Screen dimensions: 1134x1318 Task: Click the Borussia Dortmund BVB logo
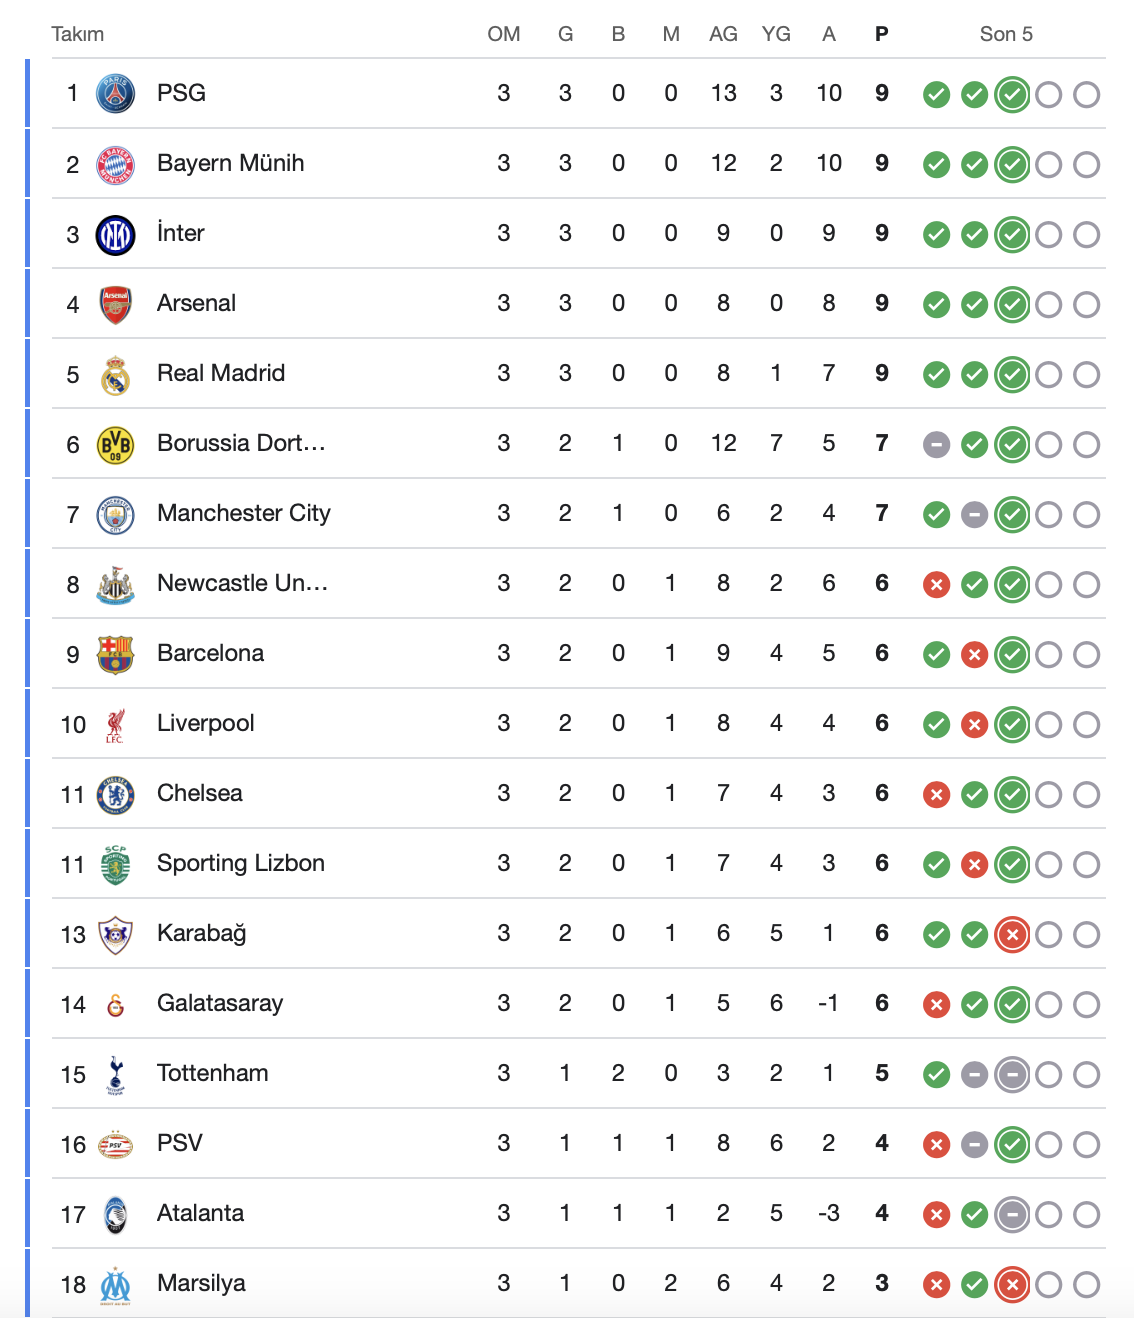coord(115,445)
